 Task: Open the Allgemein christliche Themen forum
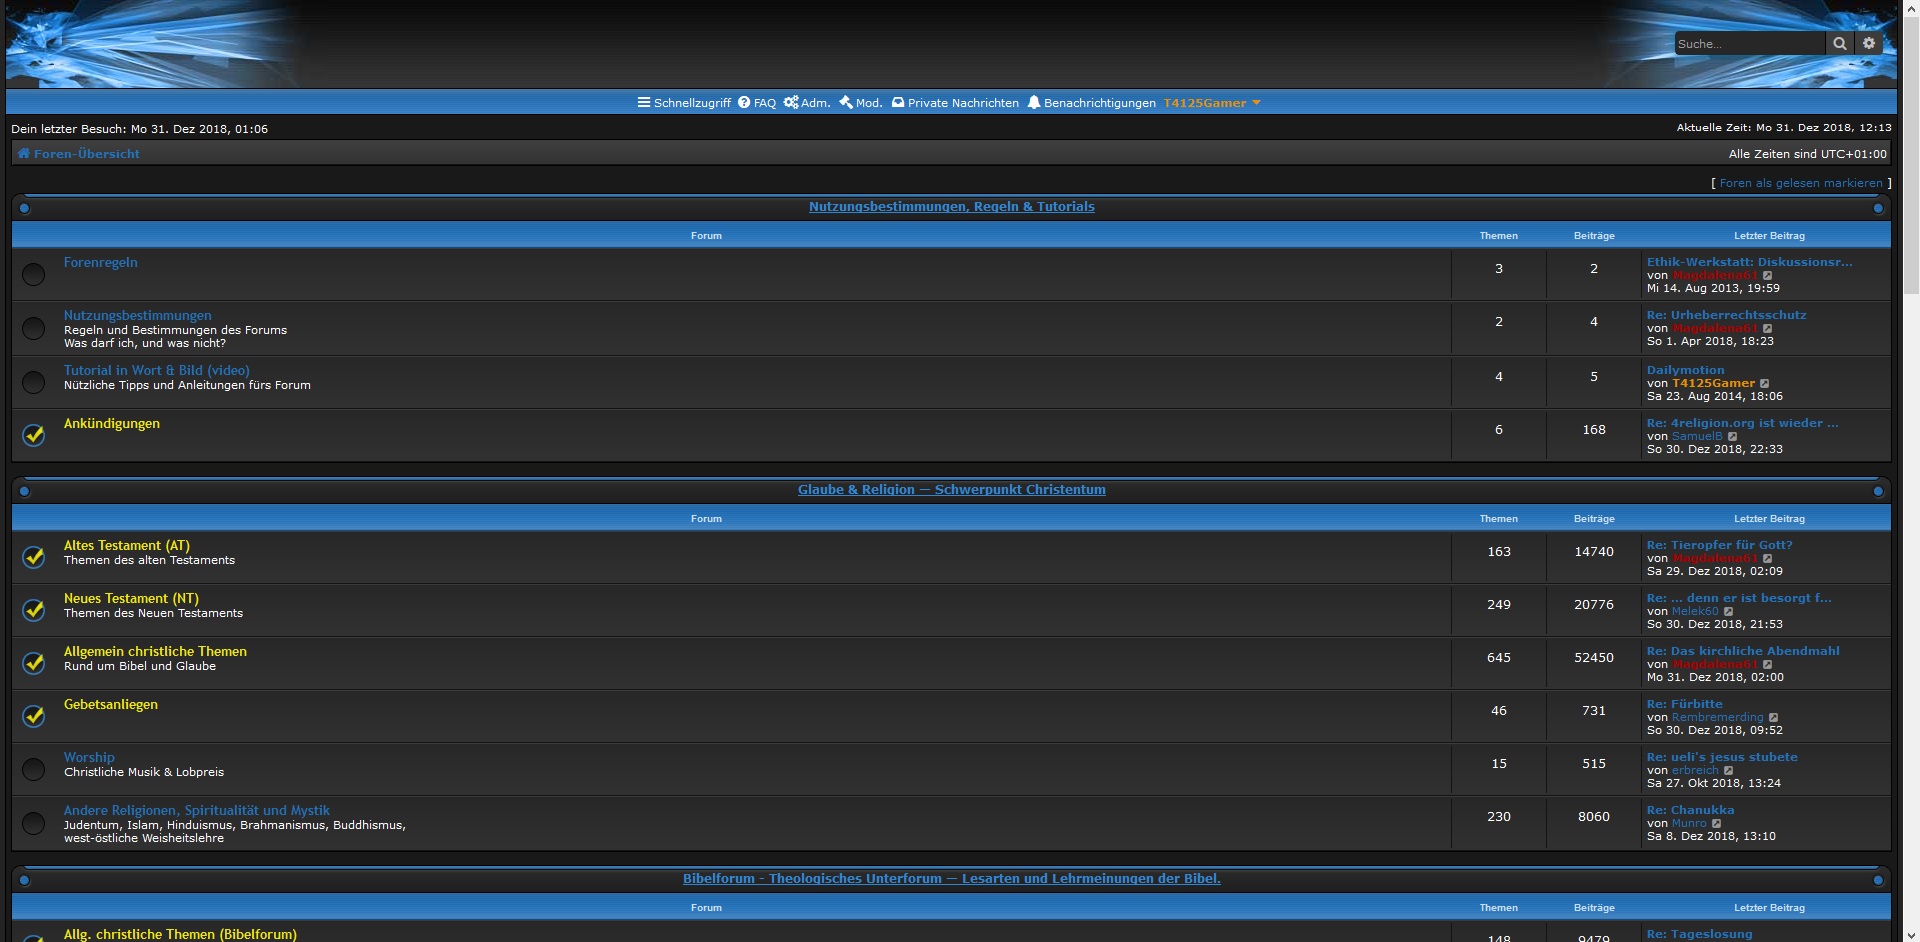(155, 651)
